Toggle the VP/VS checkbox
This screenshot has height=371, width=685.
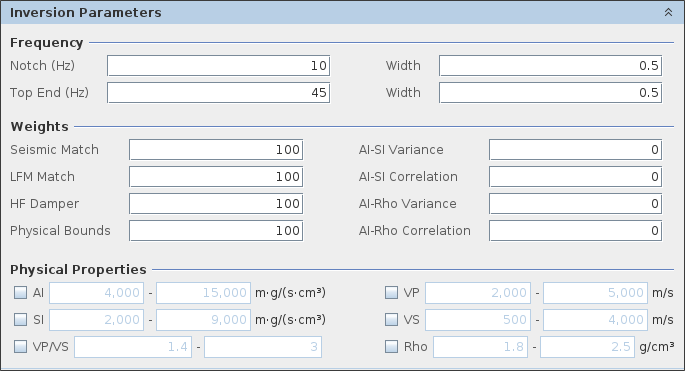tap(21, 347)
